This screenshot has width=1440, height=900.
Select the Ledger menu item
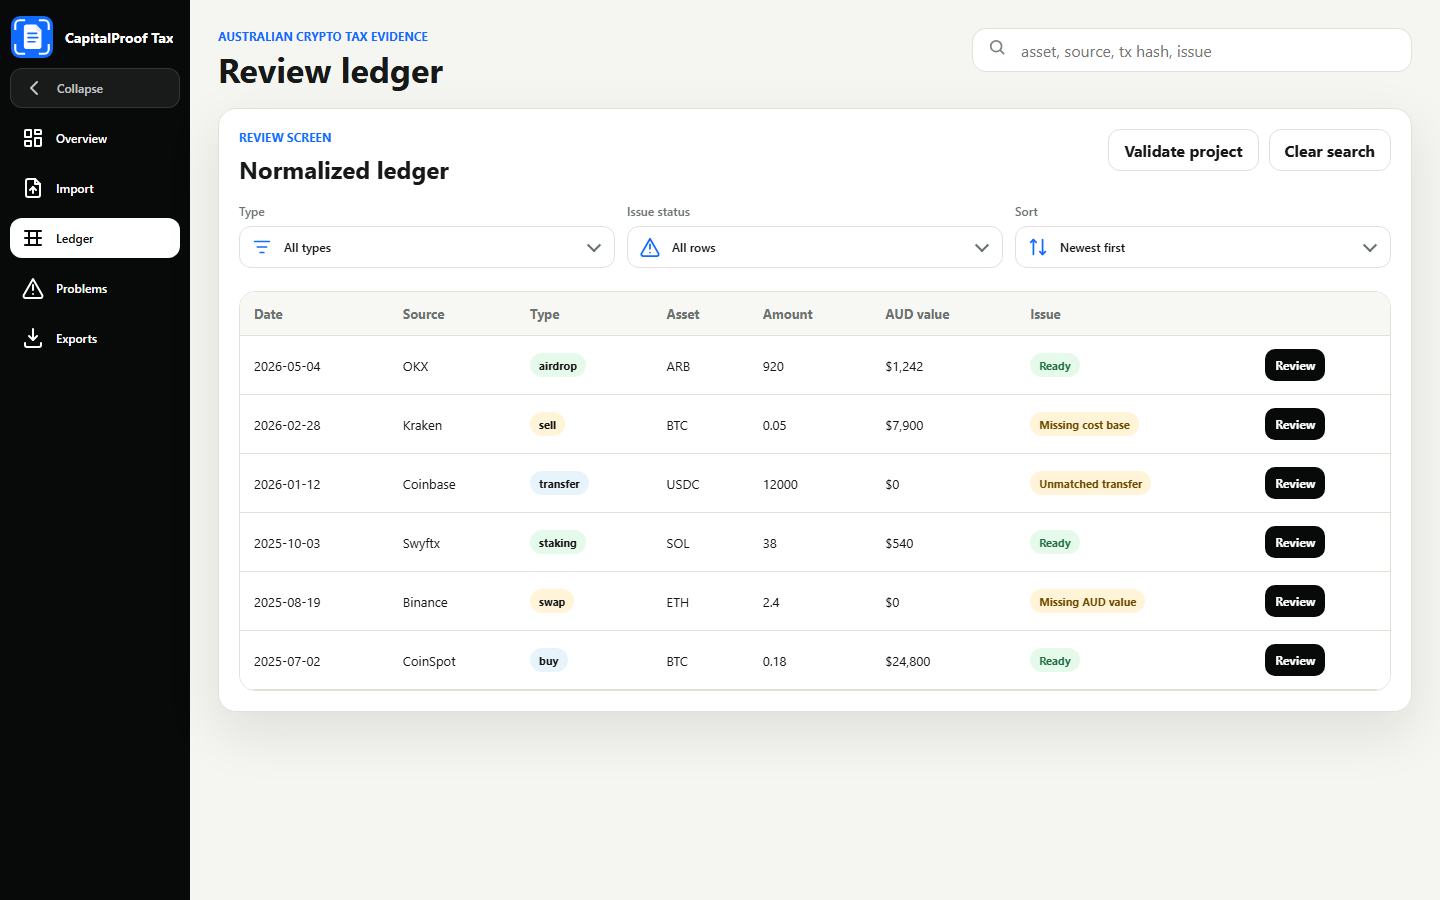[95, 238]
